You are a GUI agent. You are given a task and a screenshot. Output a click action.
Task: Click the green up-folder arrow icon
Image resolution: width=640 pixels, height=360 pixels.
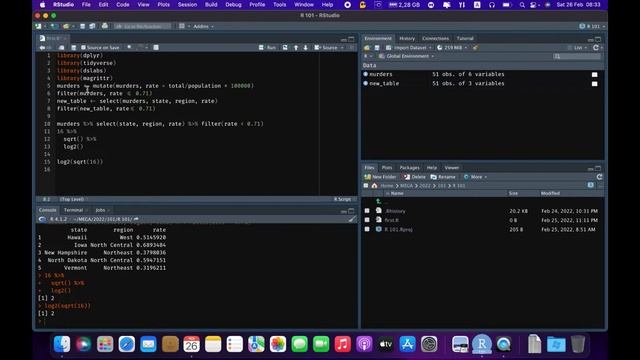pyautogui.click(x=378, y=201)
